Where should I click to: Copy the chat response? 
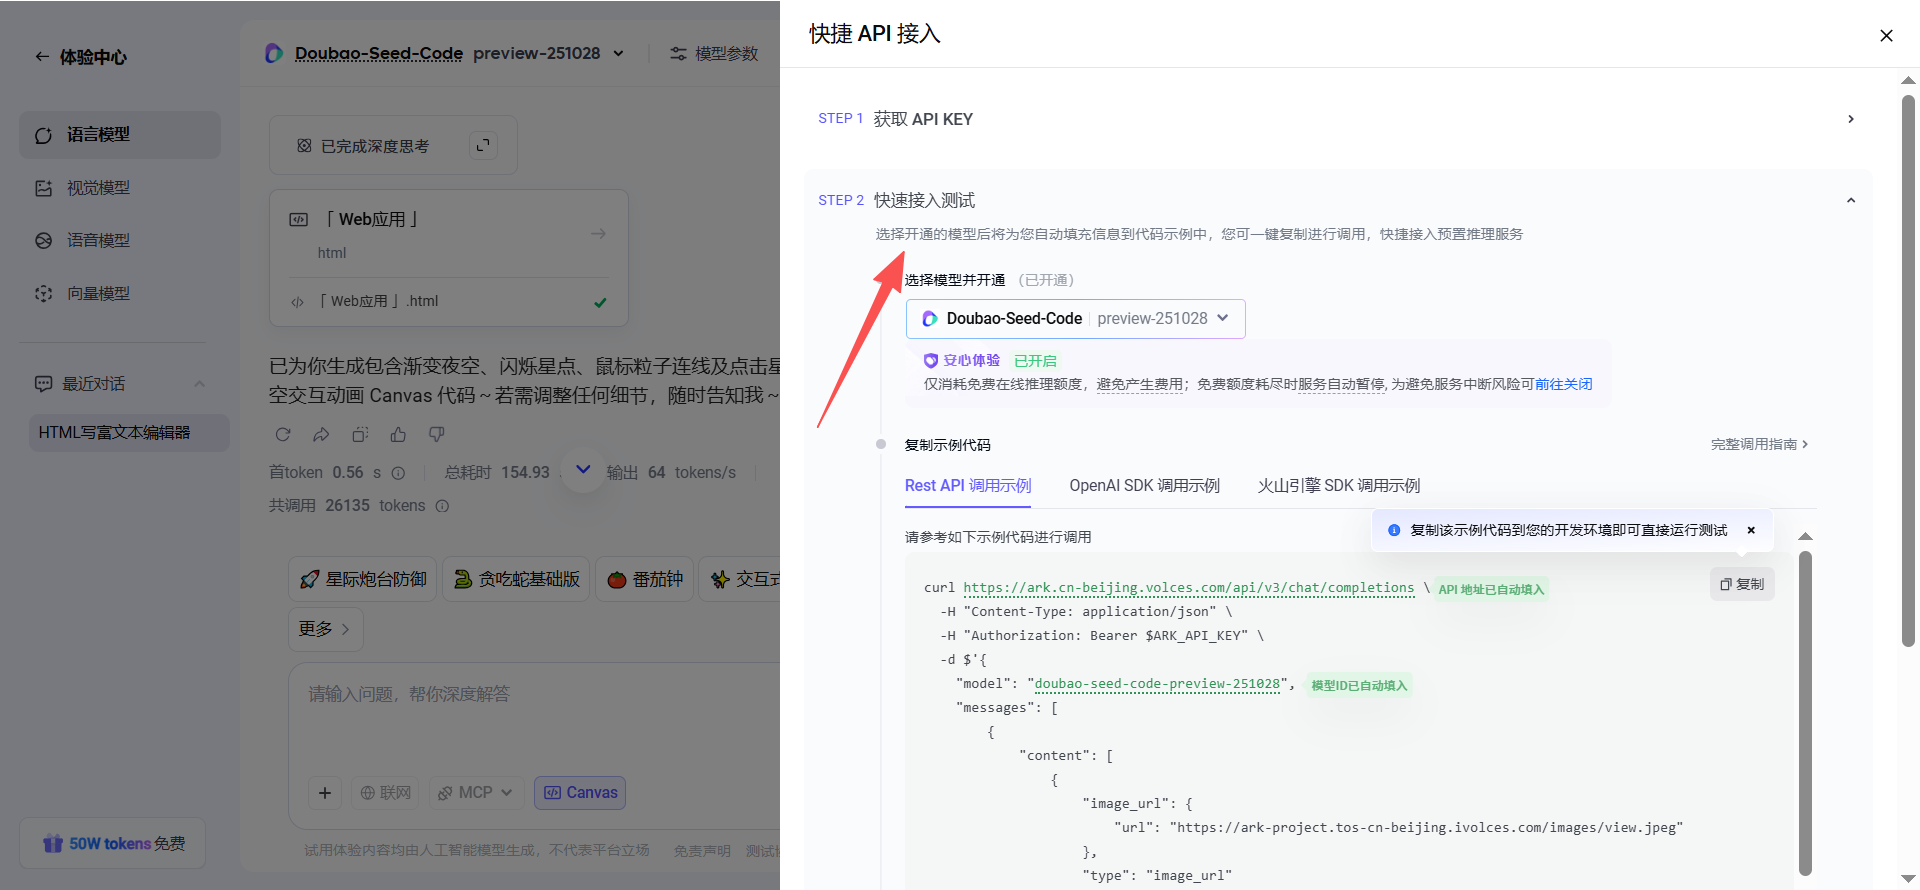coord(360,435)
